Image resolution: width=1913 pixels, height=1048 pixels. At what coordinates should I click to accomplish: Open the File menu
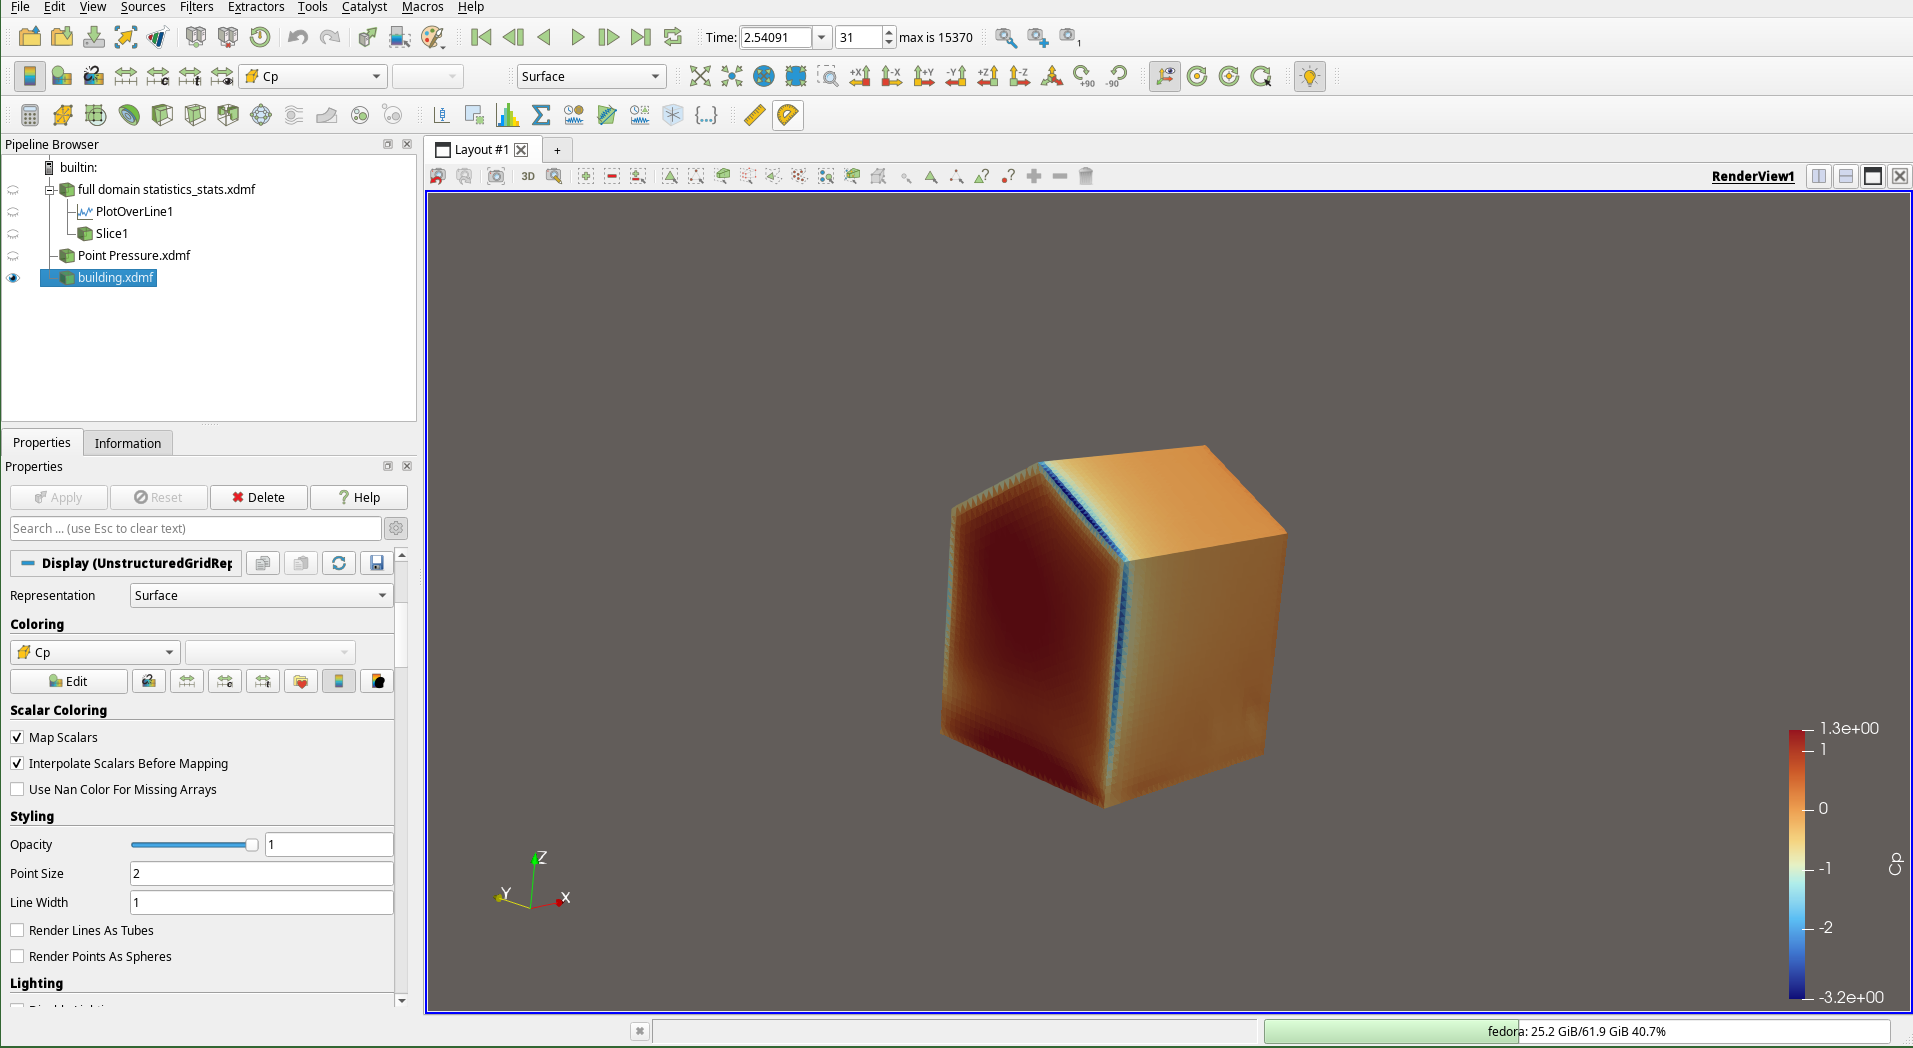point(20,7)
